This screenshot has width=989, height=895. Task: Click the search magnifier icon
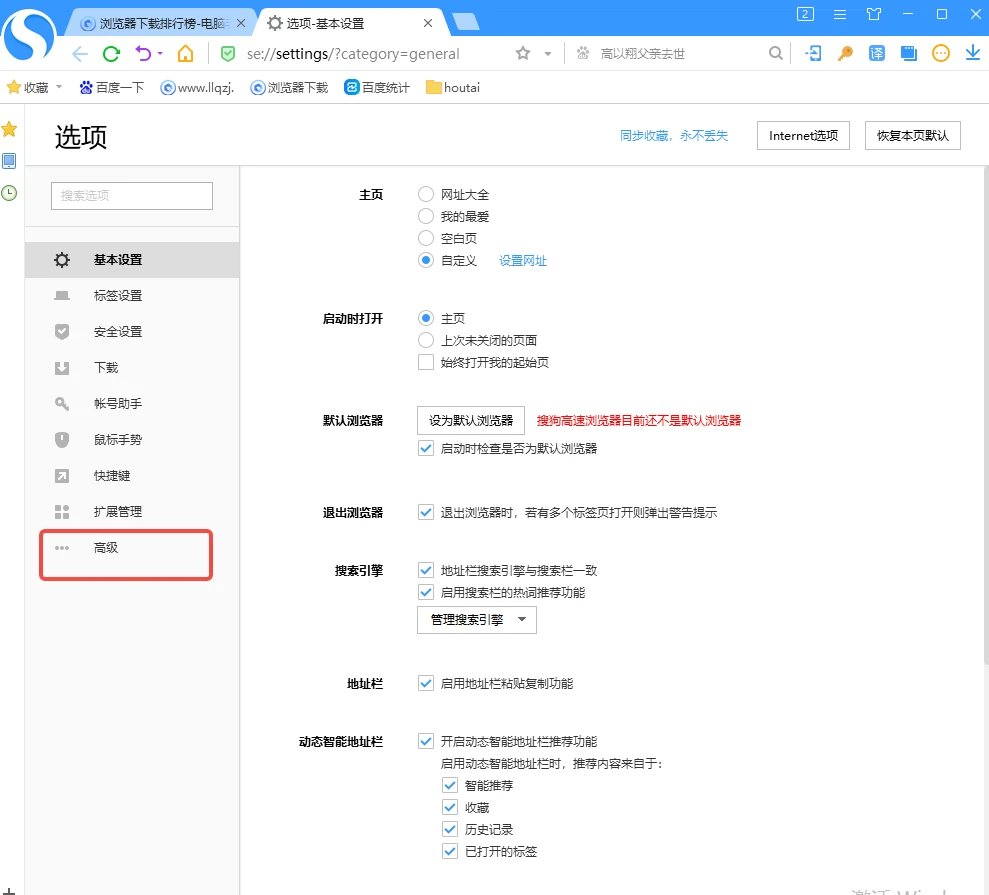[776, 54]
